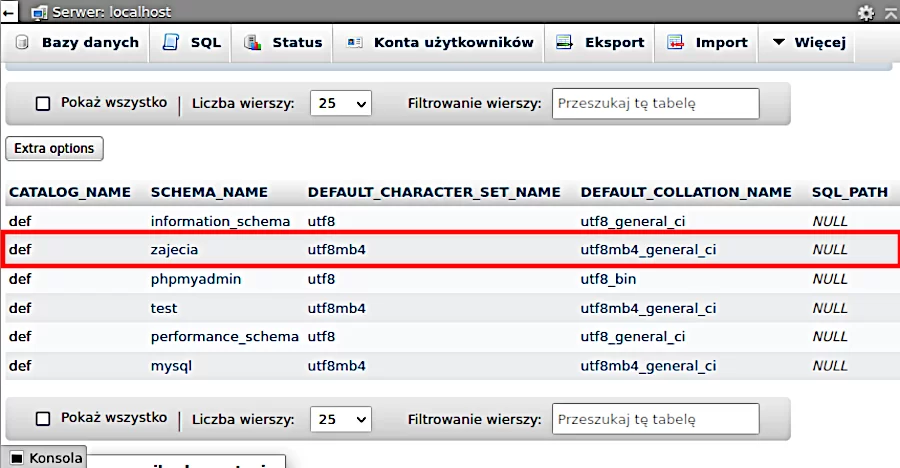
Task: Open bottom Liczba wierszy dropdown
Action: (x=341, y=420)
